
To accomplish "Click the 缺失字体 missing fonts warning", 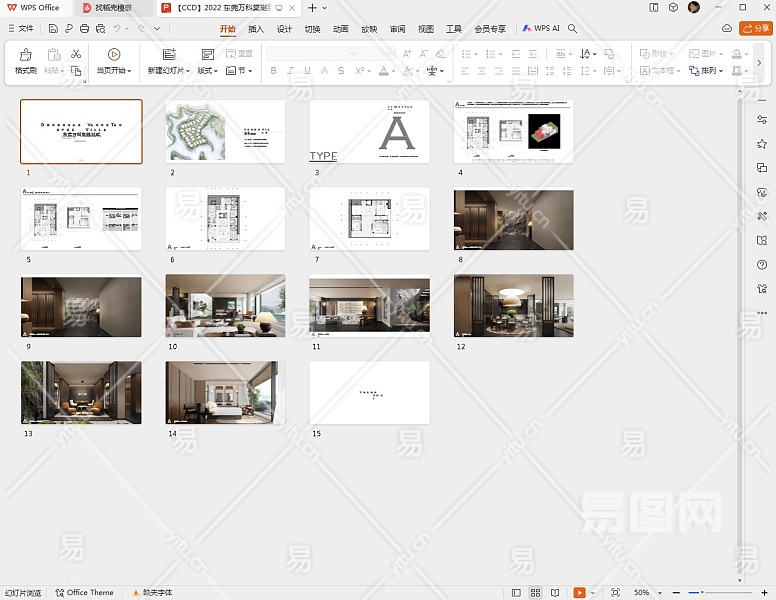I will click(x=153, y=593).
